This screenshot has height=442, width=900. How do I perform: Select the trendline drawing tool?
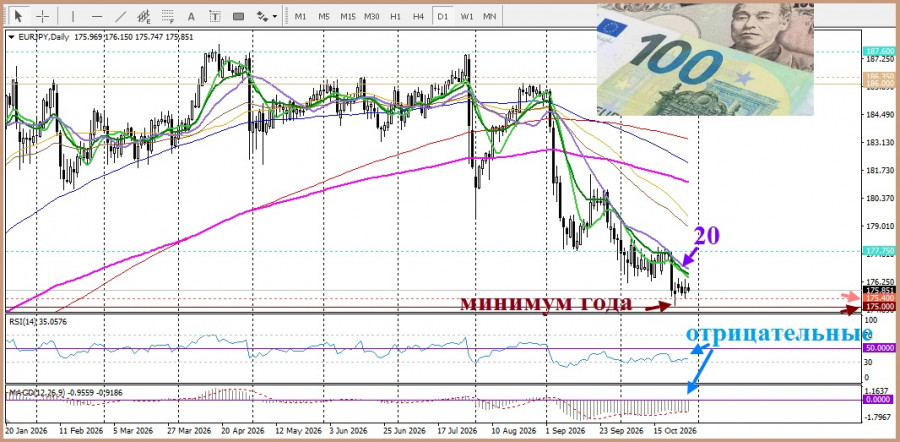click(121, 16)
